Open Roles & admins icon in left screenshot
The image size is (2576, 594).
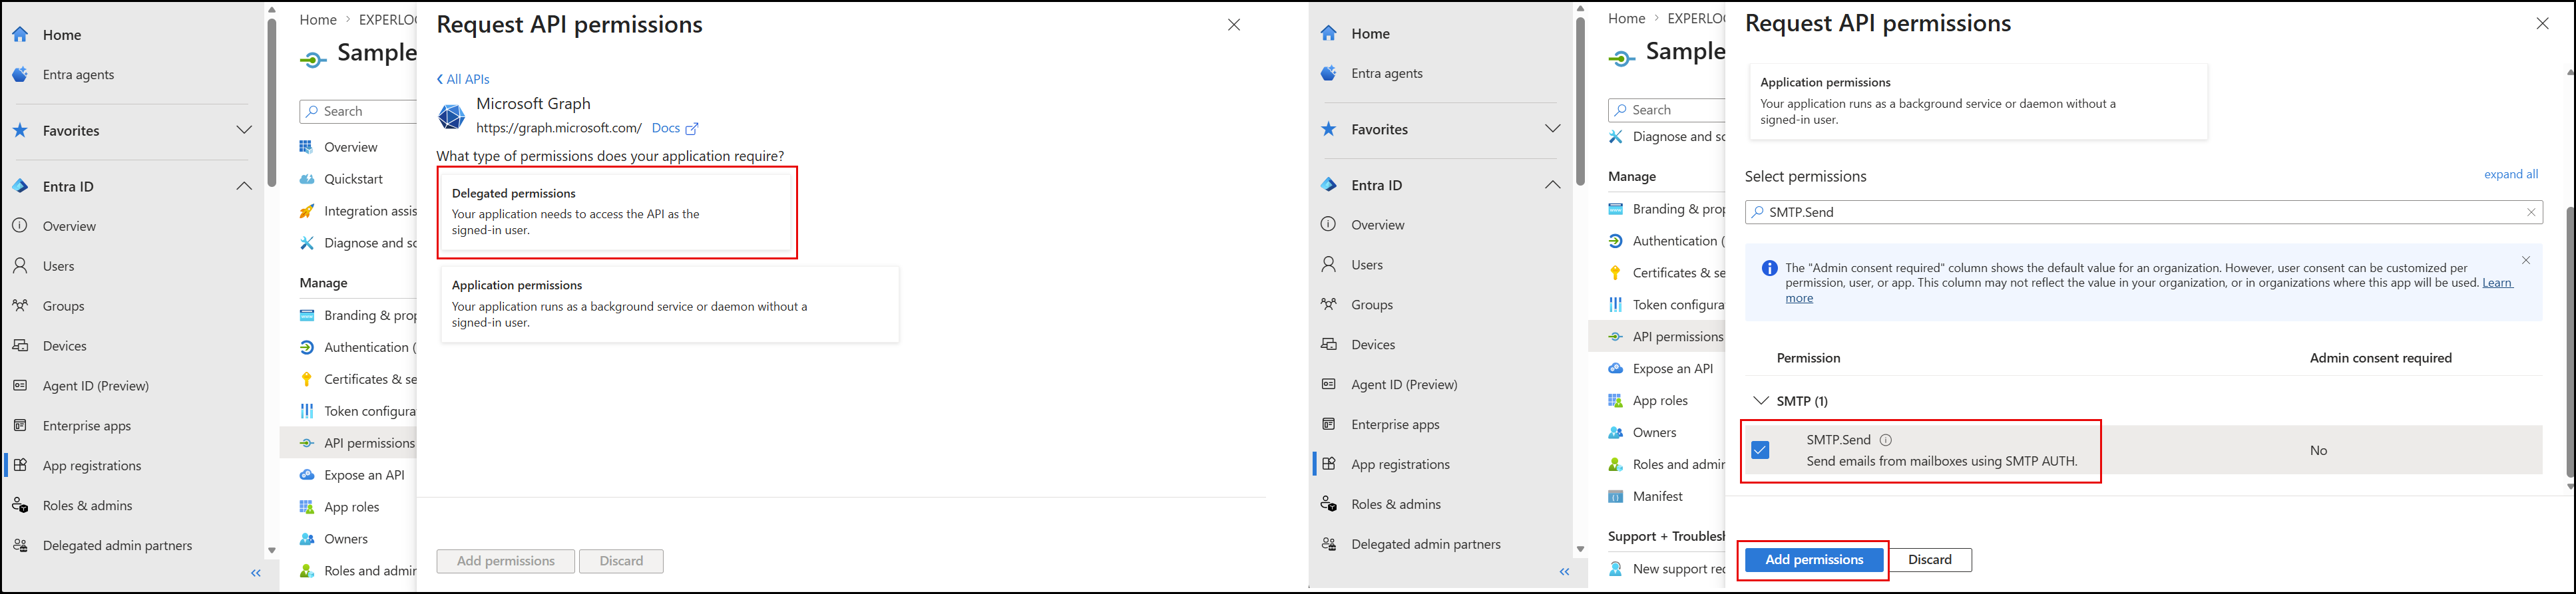[20, 506]
